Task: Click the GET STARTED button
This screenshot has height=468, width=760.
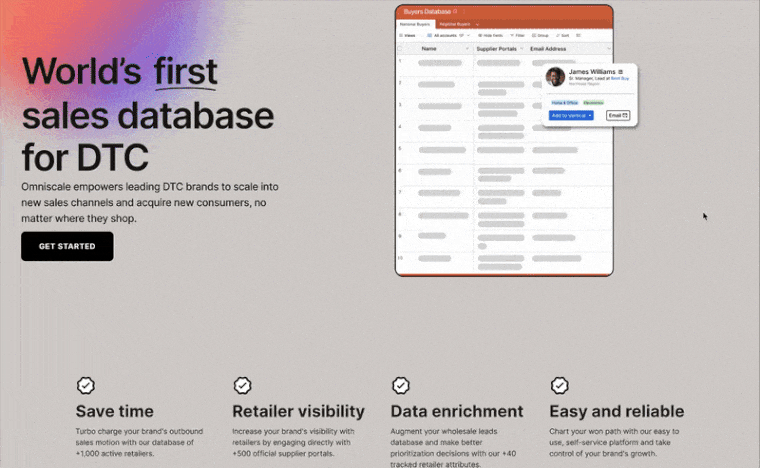Action: (x=67, y=246)
